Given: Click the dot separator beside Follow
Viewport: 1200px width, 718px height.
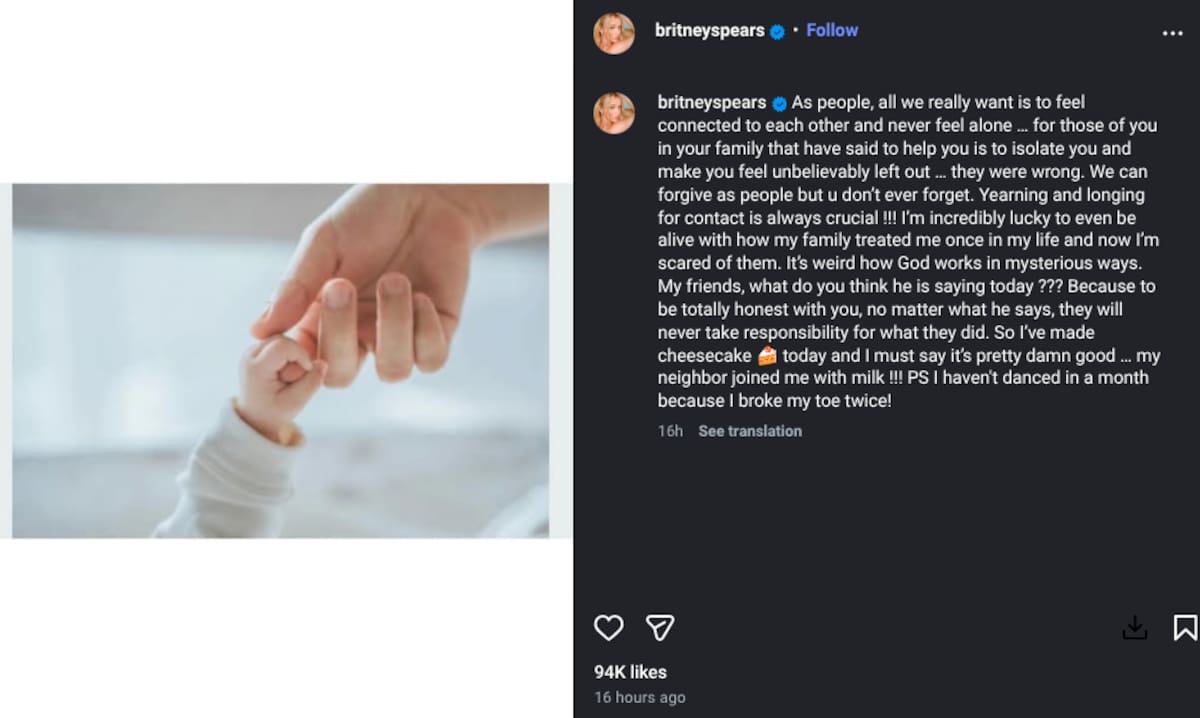Looking at the screenshot, I should coord(796,30).
